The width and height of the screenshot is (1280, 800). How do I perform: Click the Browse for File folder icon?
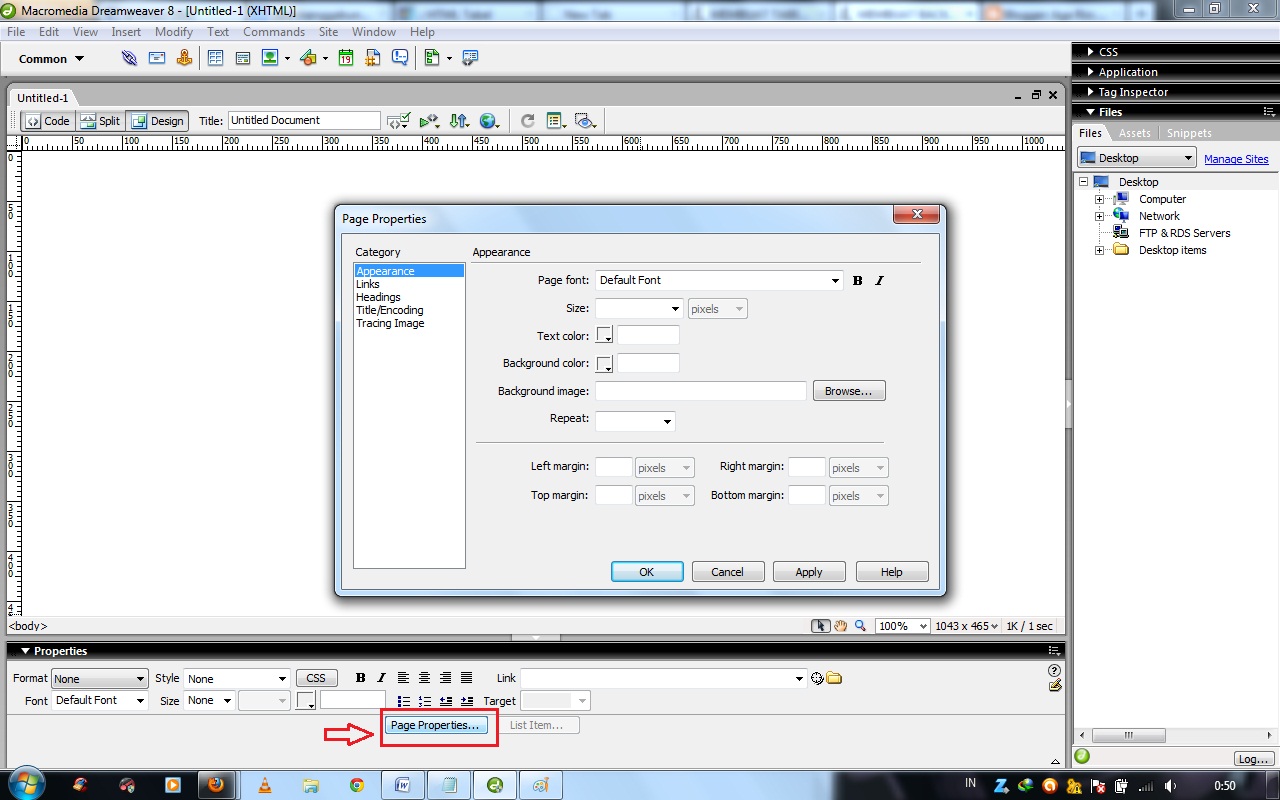pos(834,678)
